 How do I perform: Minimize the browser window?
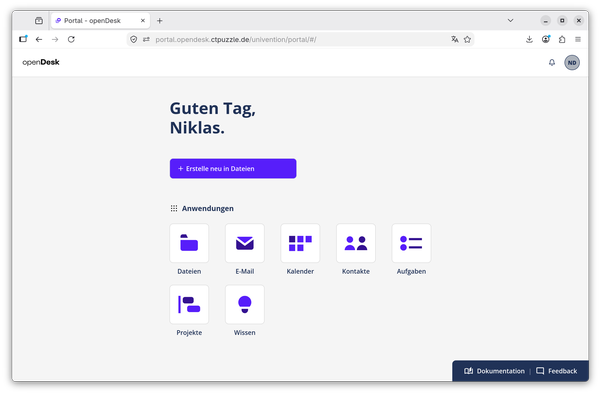(546, 21)
